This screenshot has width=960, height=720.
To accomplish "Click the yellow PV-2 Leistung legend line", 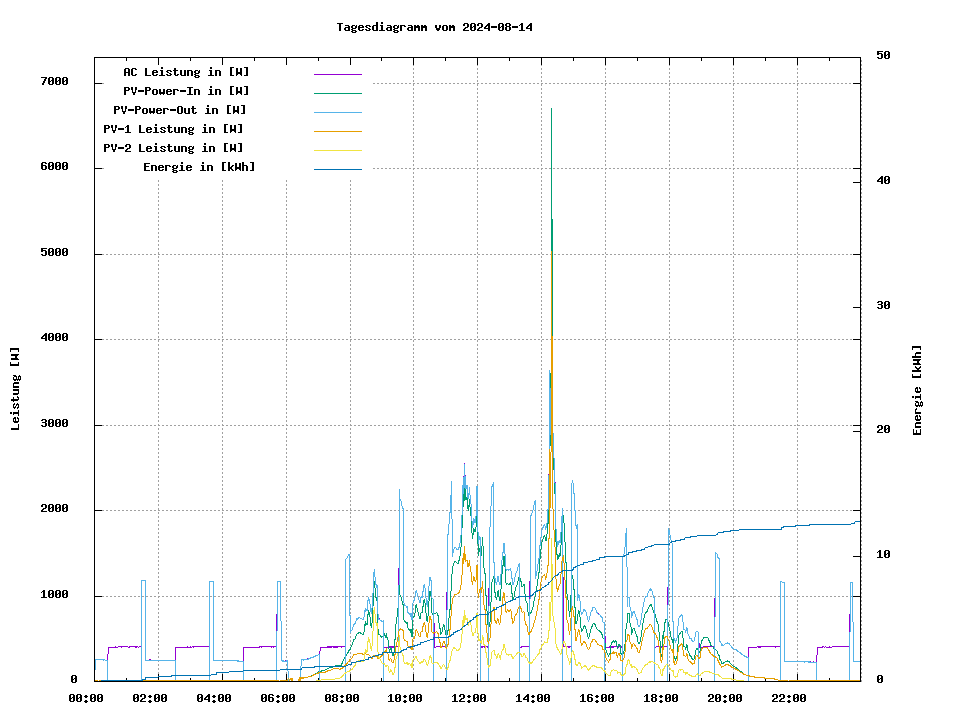I will (x=337, y=150).
